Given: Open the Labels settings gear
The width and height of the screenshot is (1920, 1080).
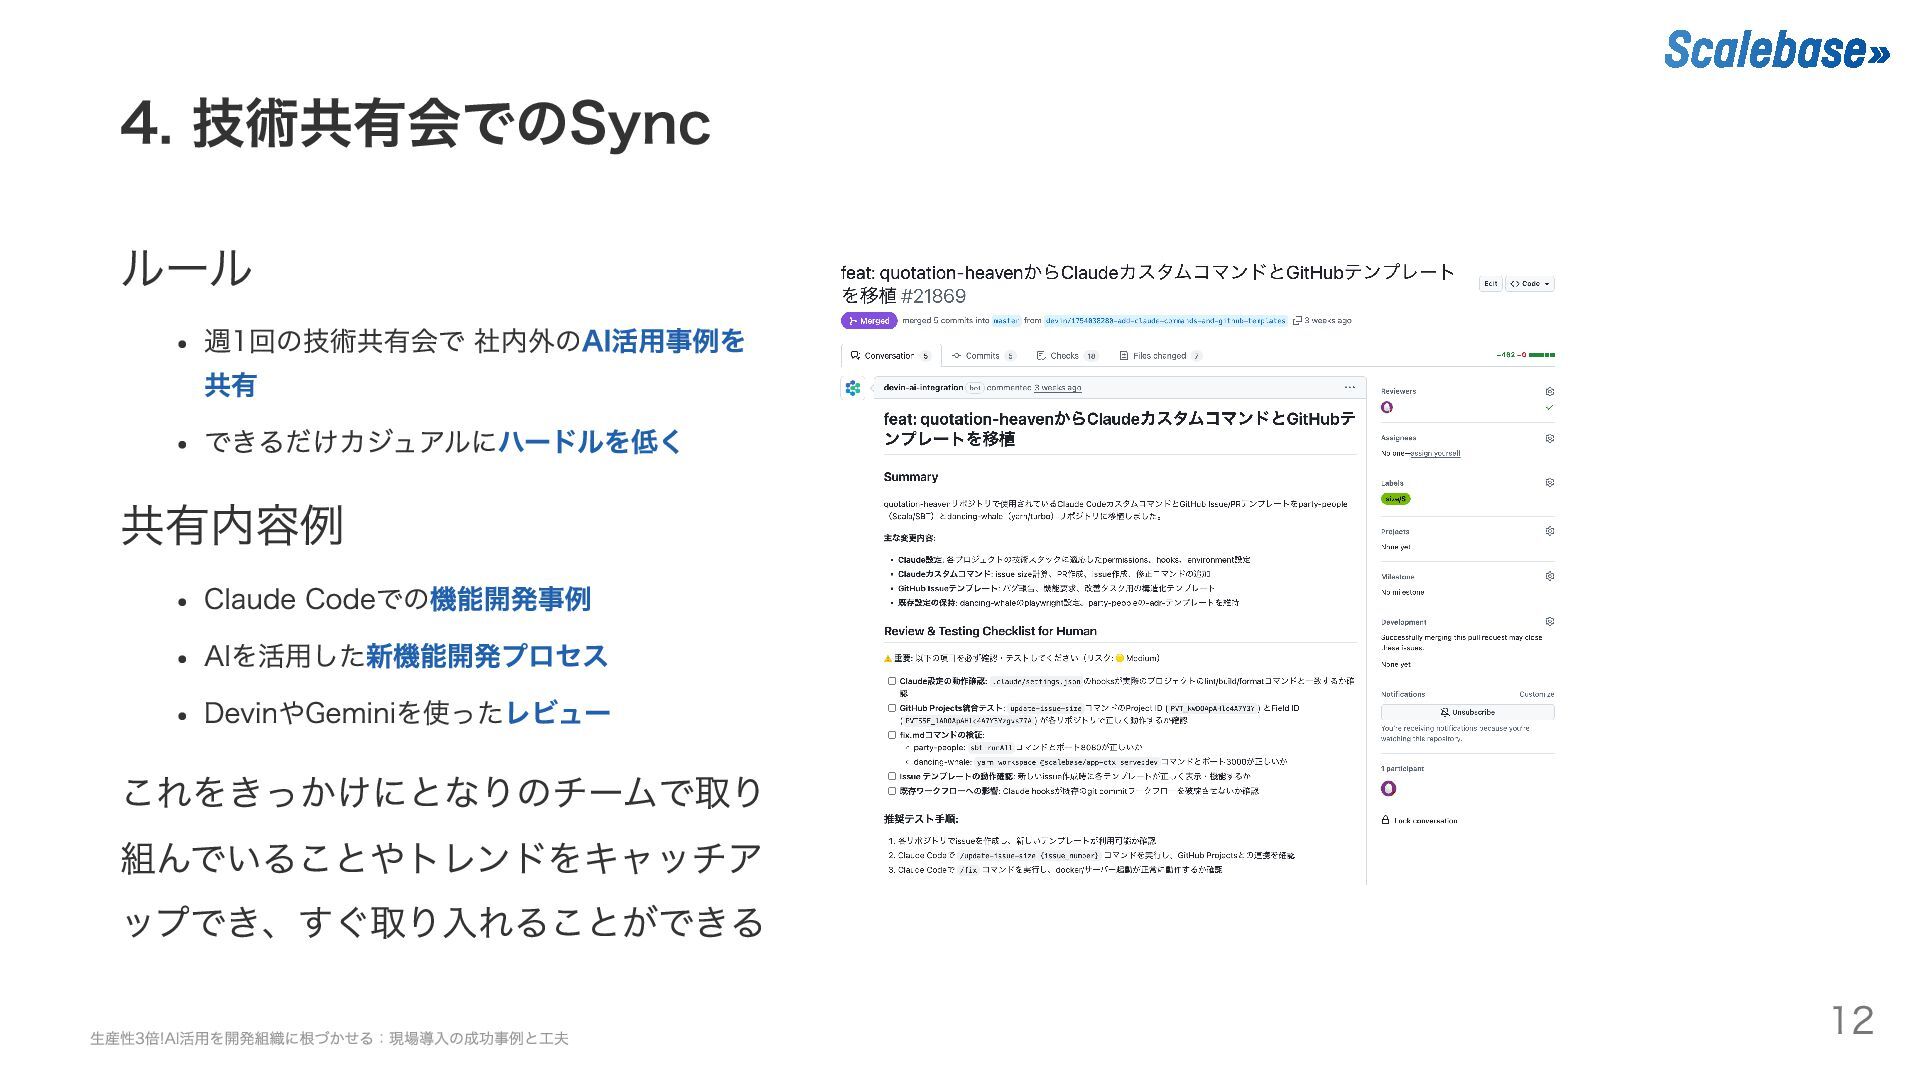Looking at the screenshot, I should (1549, 482).
